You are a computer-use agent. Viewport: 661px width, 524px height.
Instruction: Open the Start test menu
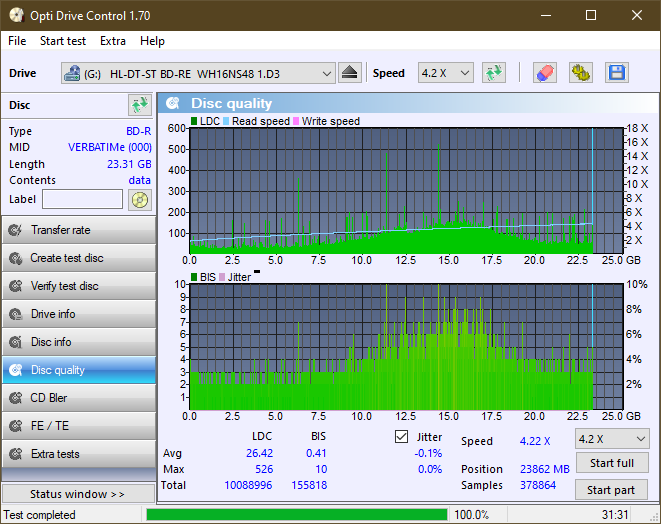[63, 41]
